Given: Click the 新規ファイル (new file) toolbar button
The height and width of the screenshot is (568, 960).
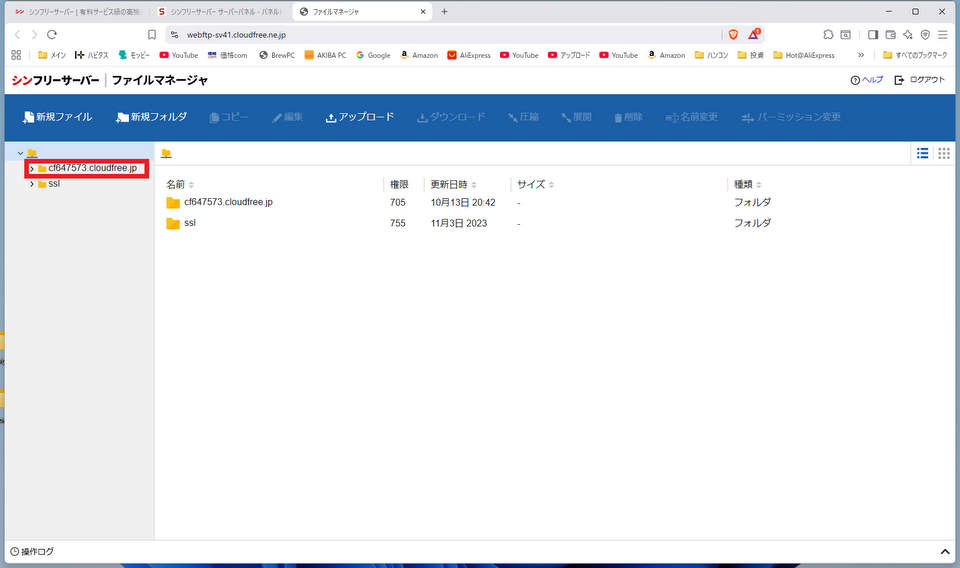Looking at the screenshot, I should click(x=56, y=117).
